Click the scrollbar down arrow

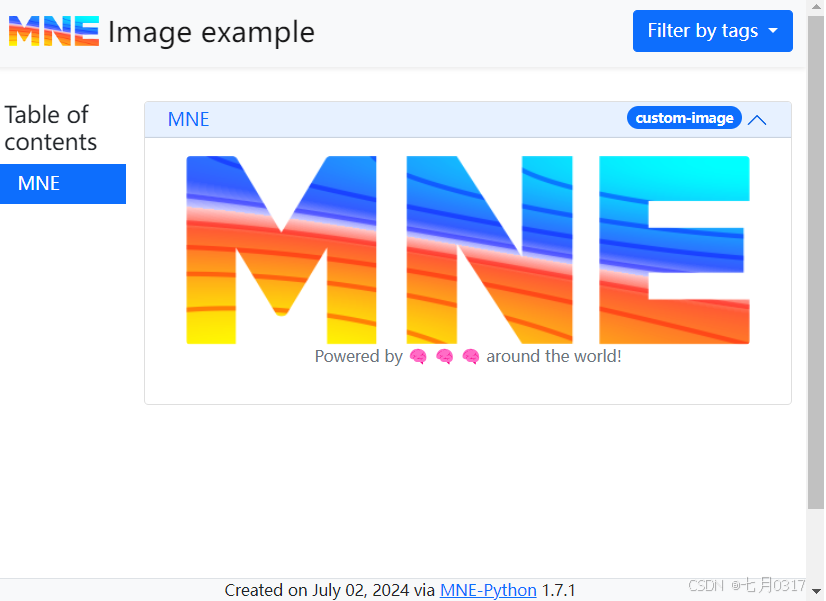(818, 591)
